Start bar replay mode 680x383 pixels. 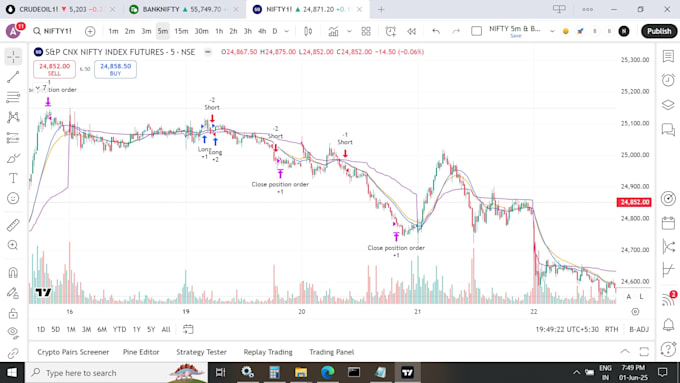[x=412, y=31]
